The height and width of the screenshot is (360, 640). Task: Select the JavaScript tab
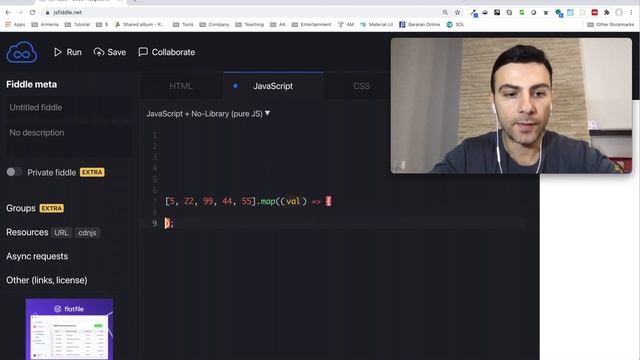coord(273,86)
